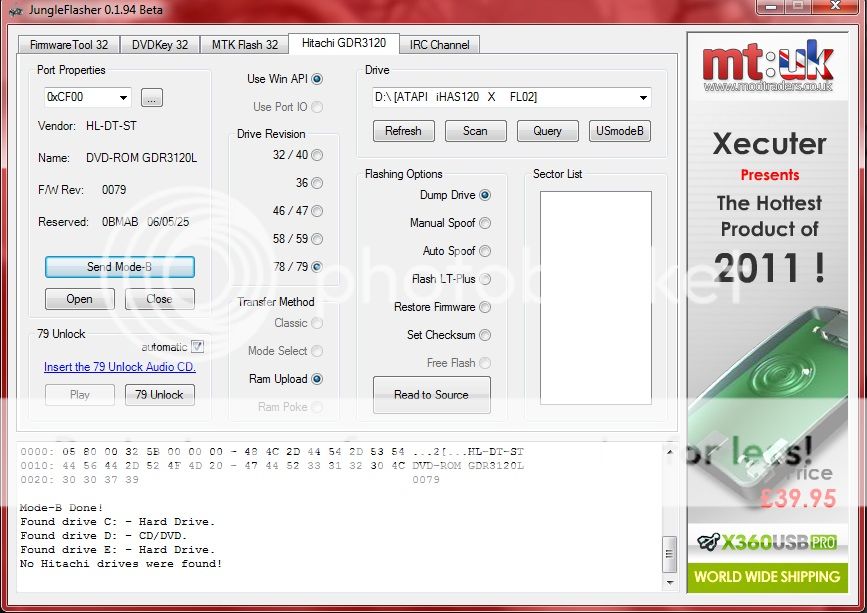Select the Use Win API radio button

click(x=317, y=79)
